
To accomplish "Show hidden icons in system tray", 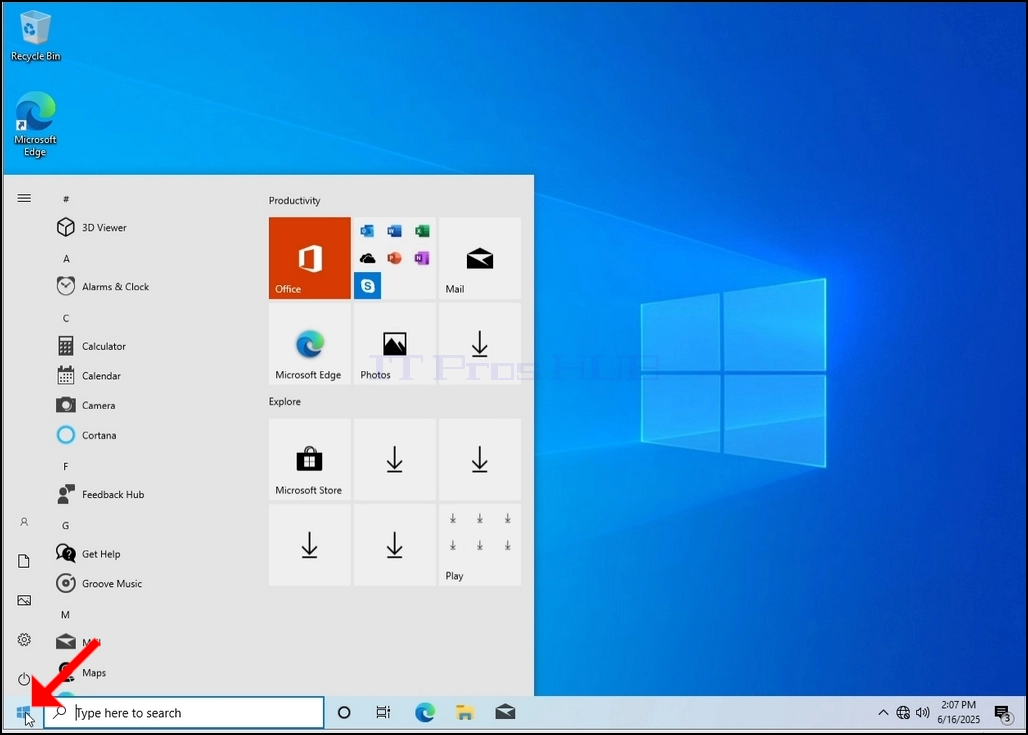I will tap(883, 713).
